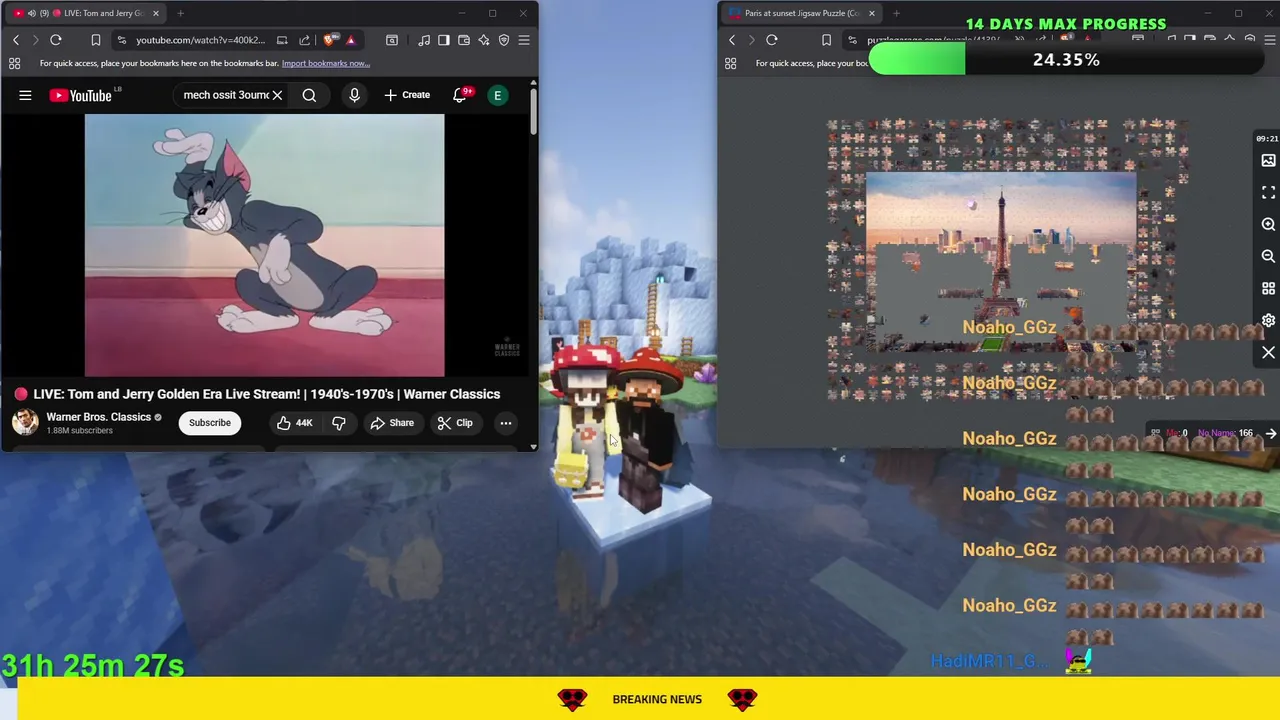Toggle browser sidebar in YouTube window
This screenshot has height=720, width=1280.
click(445, 40)
